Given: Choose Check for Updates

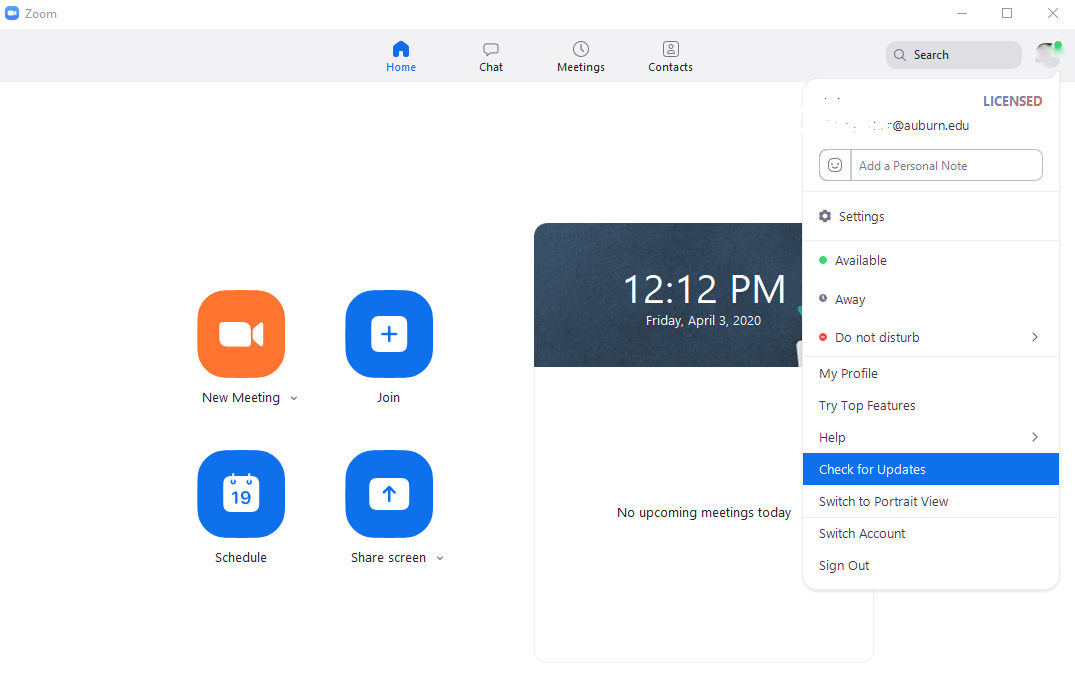Looking at the screenshot, I should point(930,469).
